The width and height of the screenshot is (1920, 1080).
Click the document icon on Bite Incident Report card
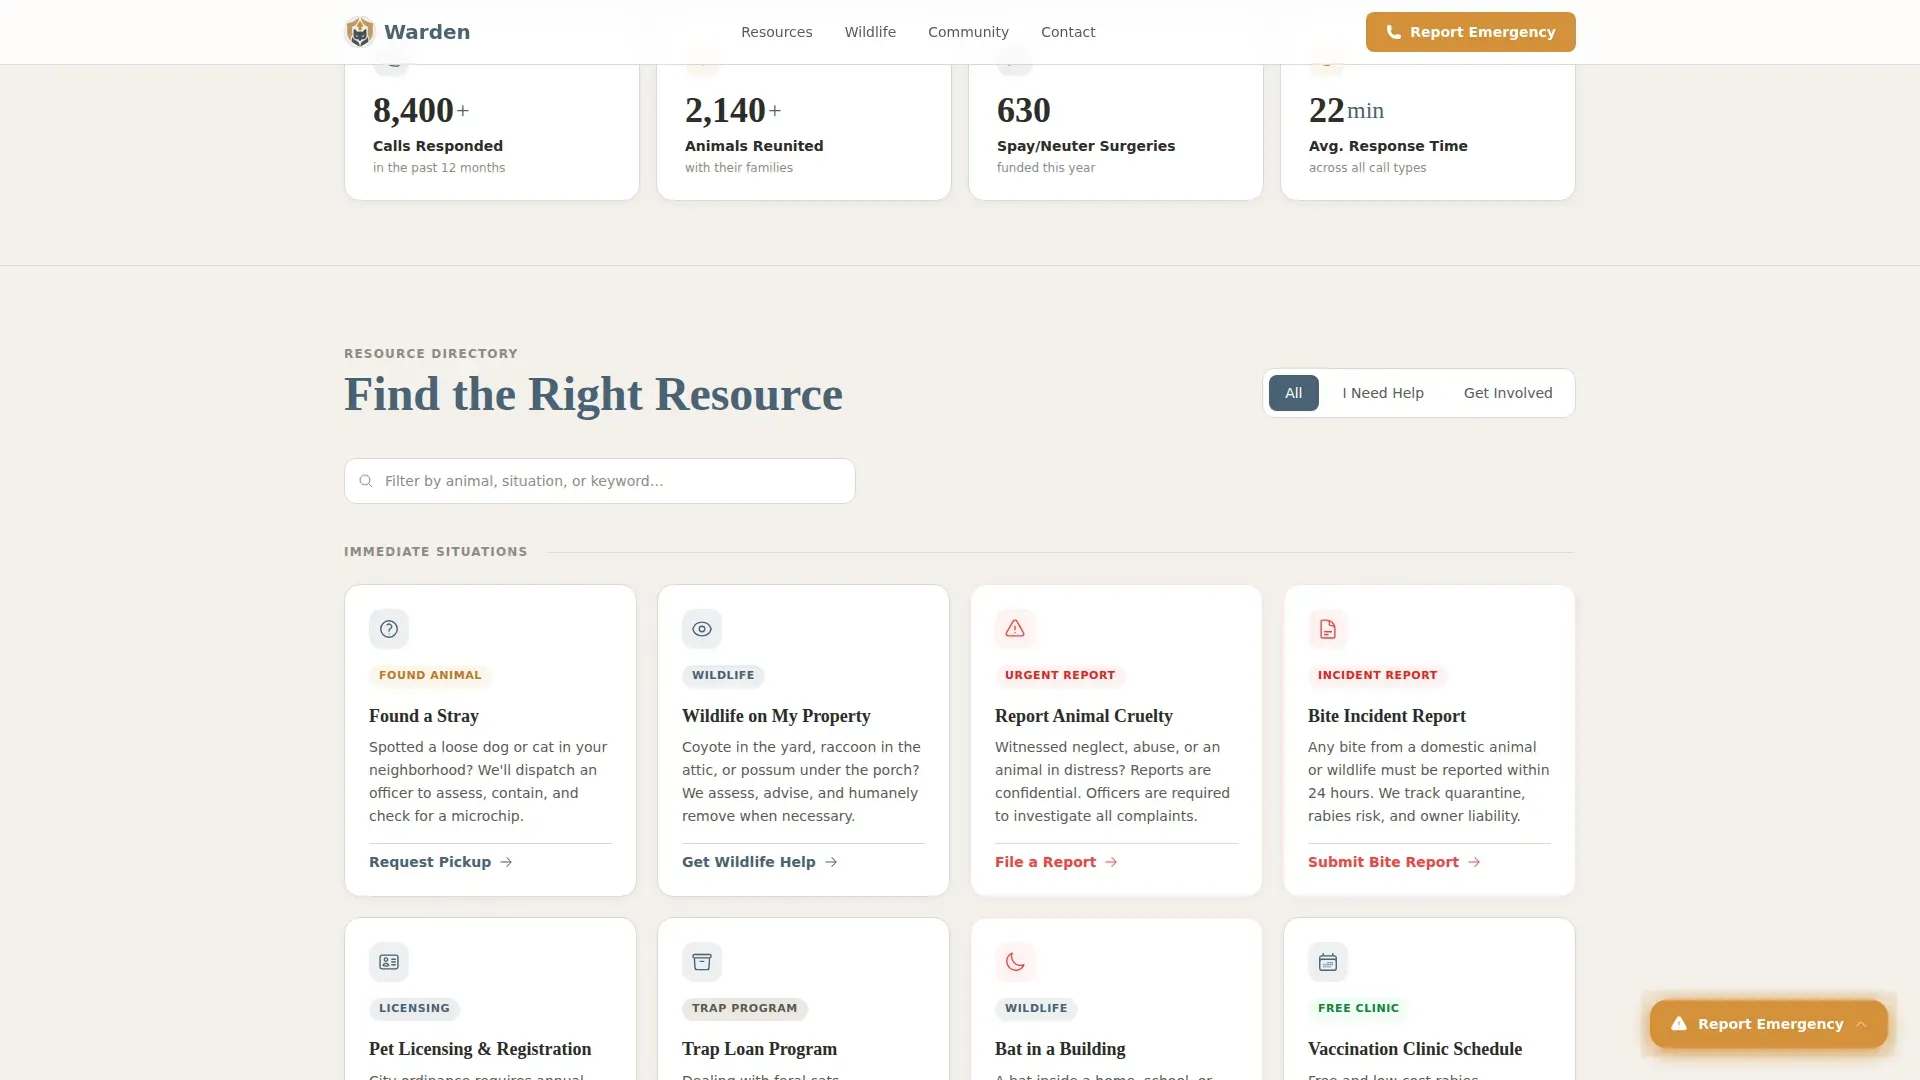(x=1328, y=629)
